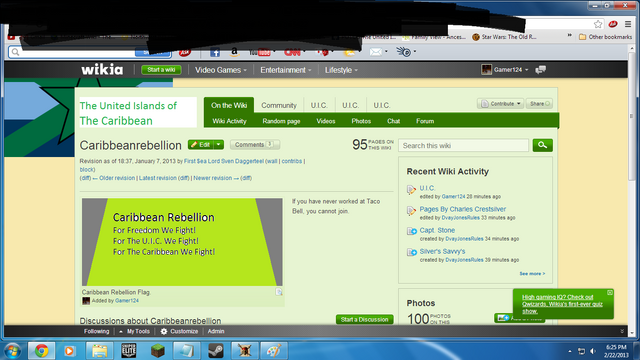Screen dimensions: 640x360
Task: Open the Gamer124 account dropdown
Action: pos(504,70)
